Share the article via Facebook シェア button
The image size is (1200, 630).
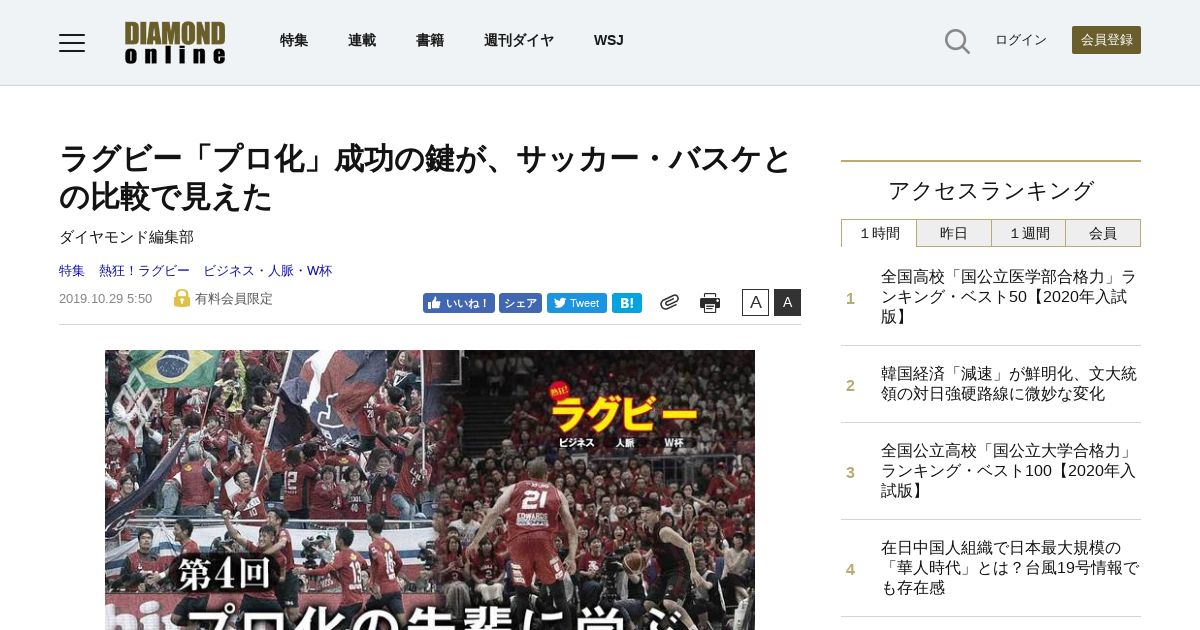click(520, 303)
